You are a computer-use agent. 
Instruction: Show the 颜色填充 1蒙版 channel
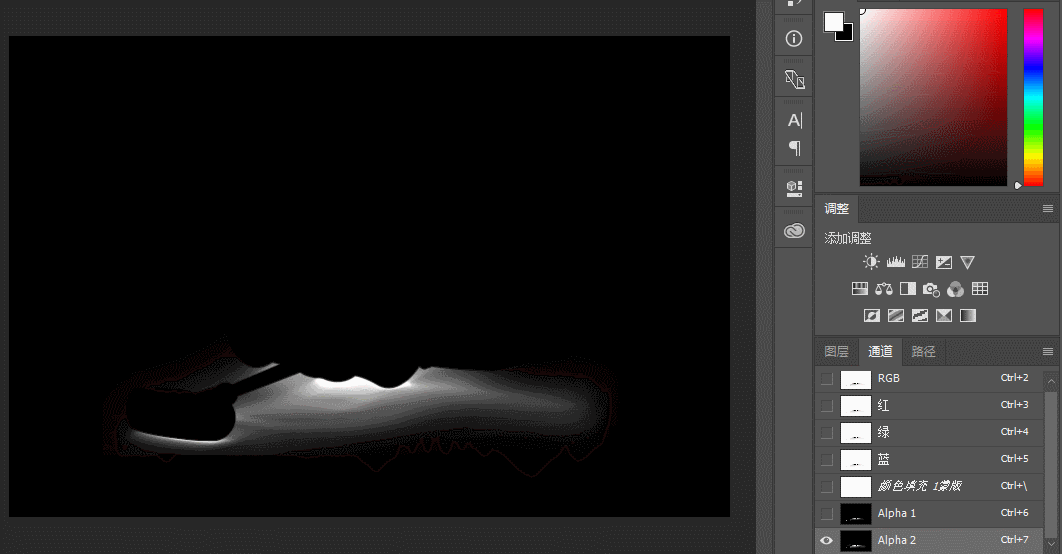(x=827, y=486)
